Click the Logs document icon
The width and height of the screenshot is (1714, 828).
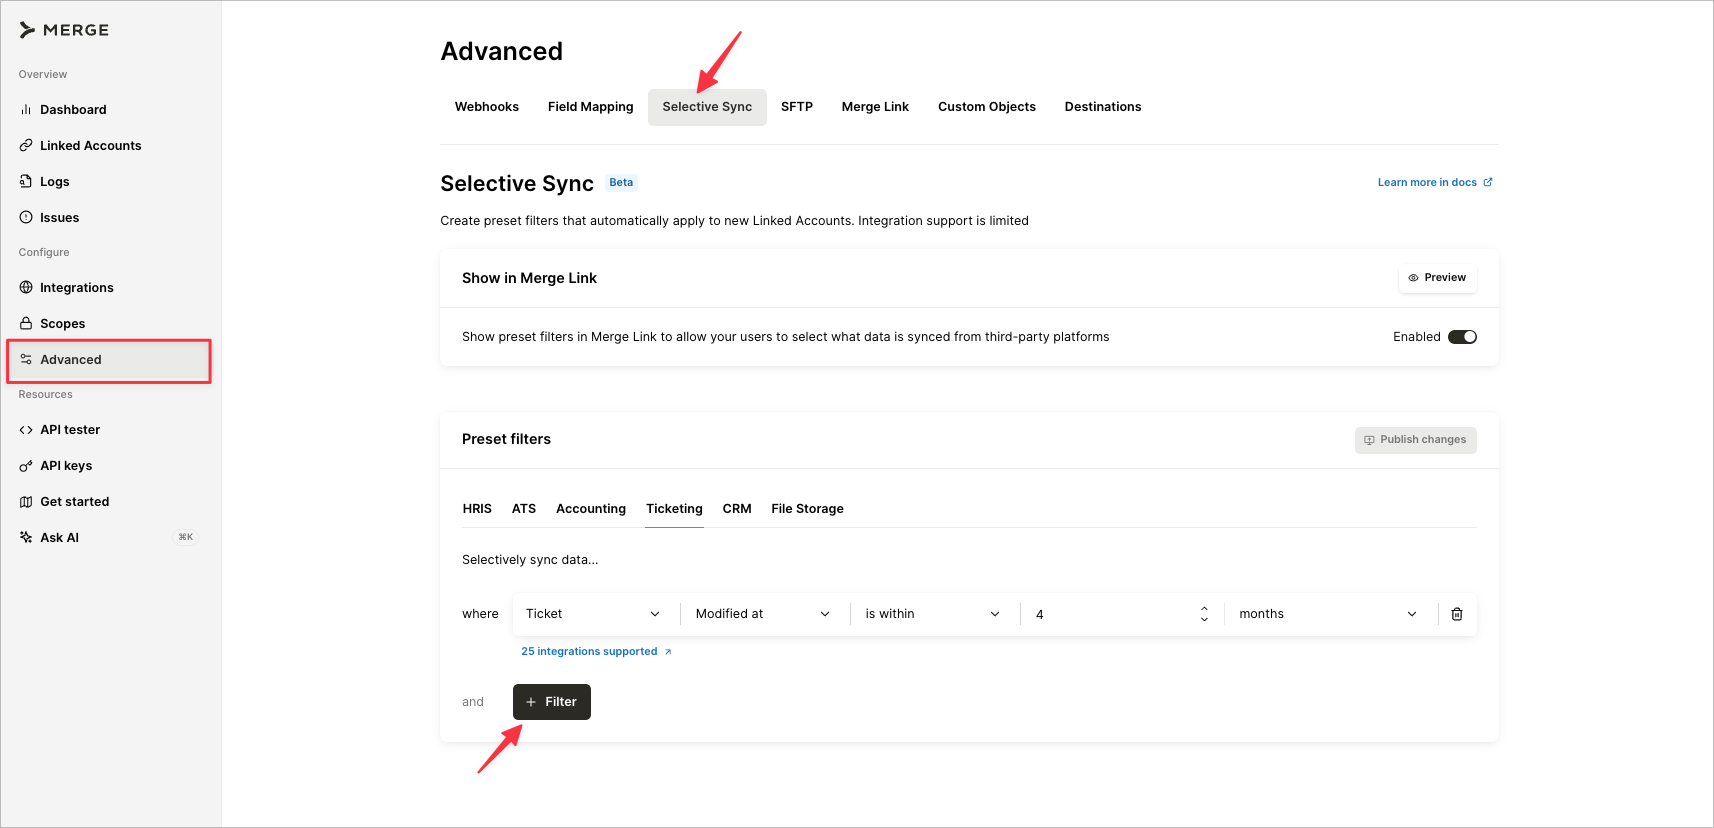[x=26, y=182]
